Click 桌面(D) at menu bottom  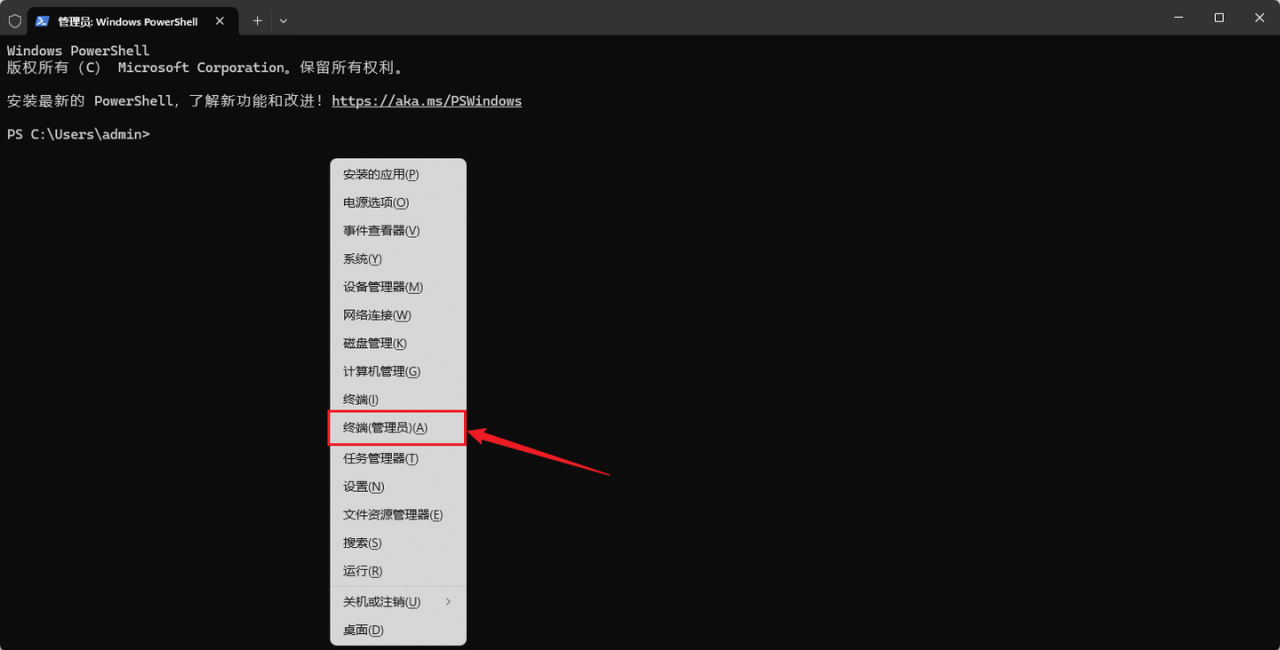click(363, 630)
